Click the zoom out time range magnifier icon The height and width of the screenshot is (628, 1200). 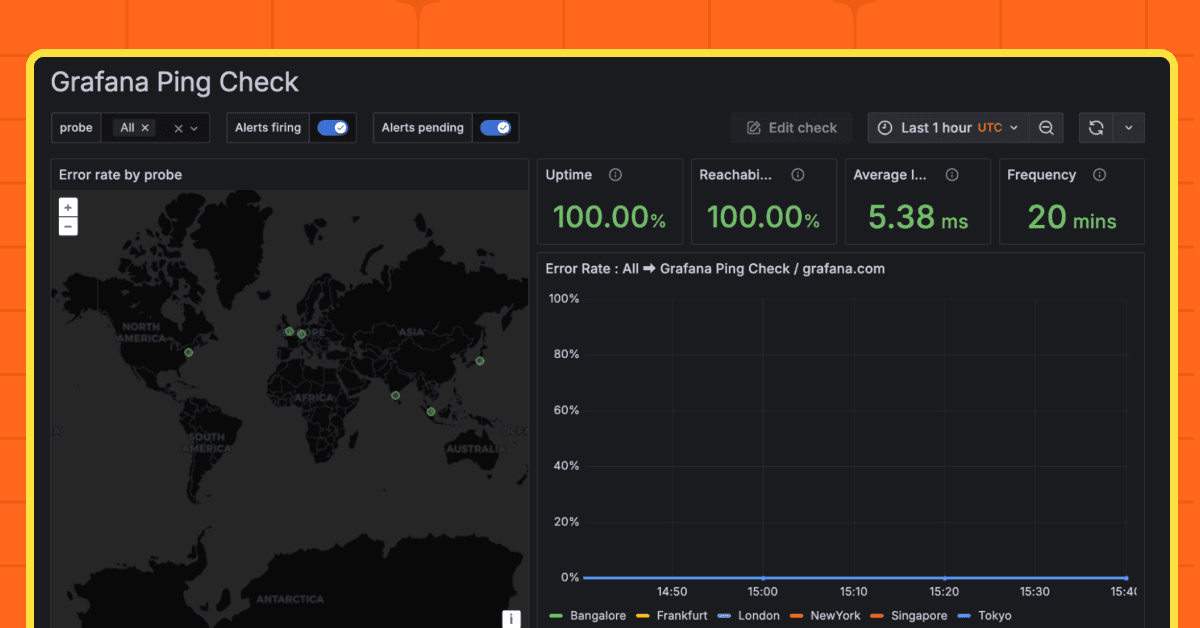click(1046, 127)
